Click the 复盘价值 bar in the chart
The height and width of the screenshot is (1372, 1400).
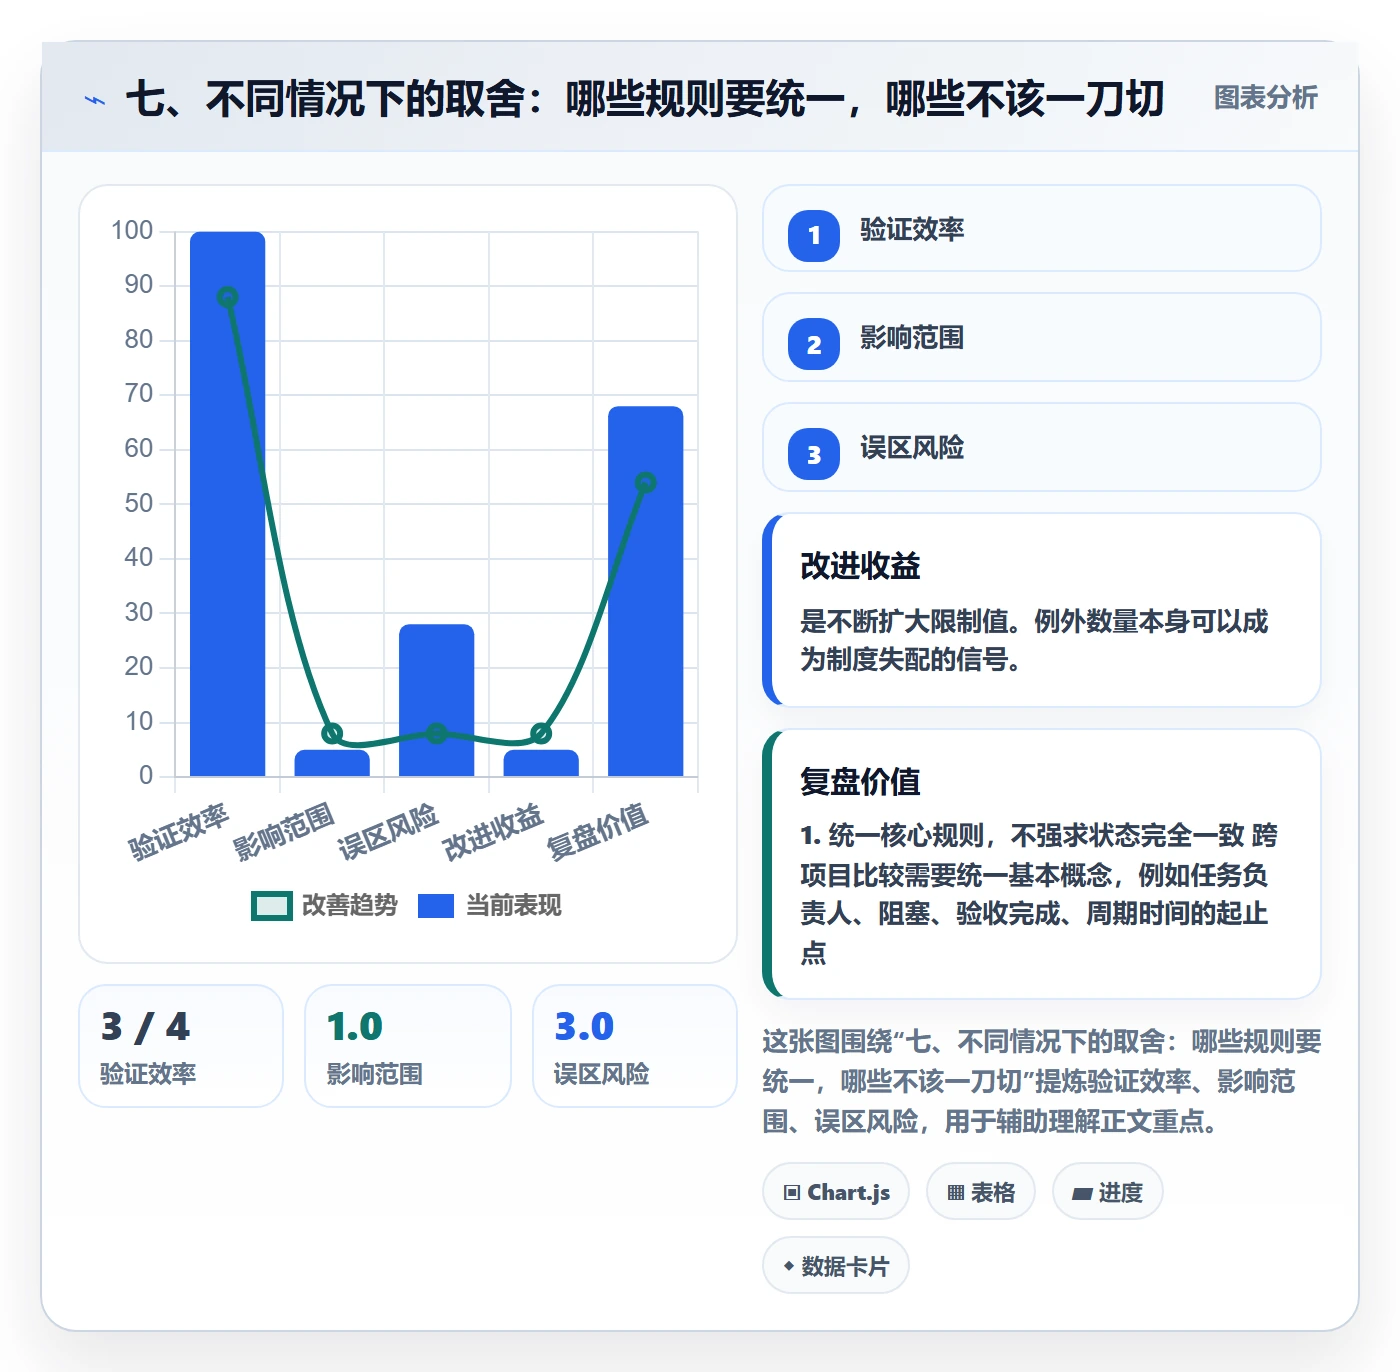tap(646, 591)
